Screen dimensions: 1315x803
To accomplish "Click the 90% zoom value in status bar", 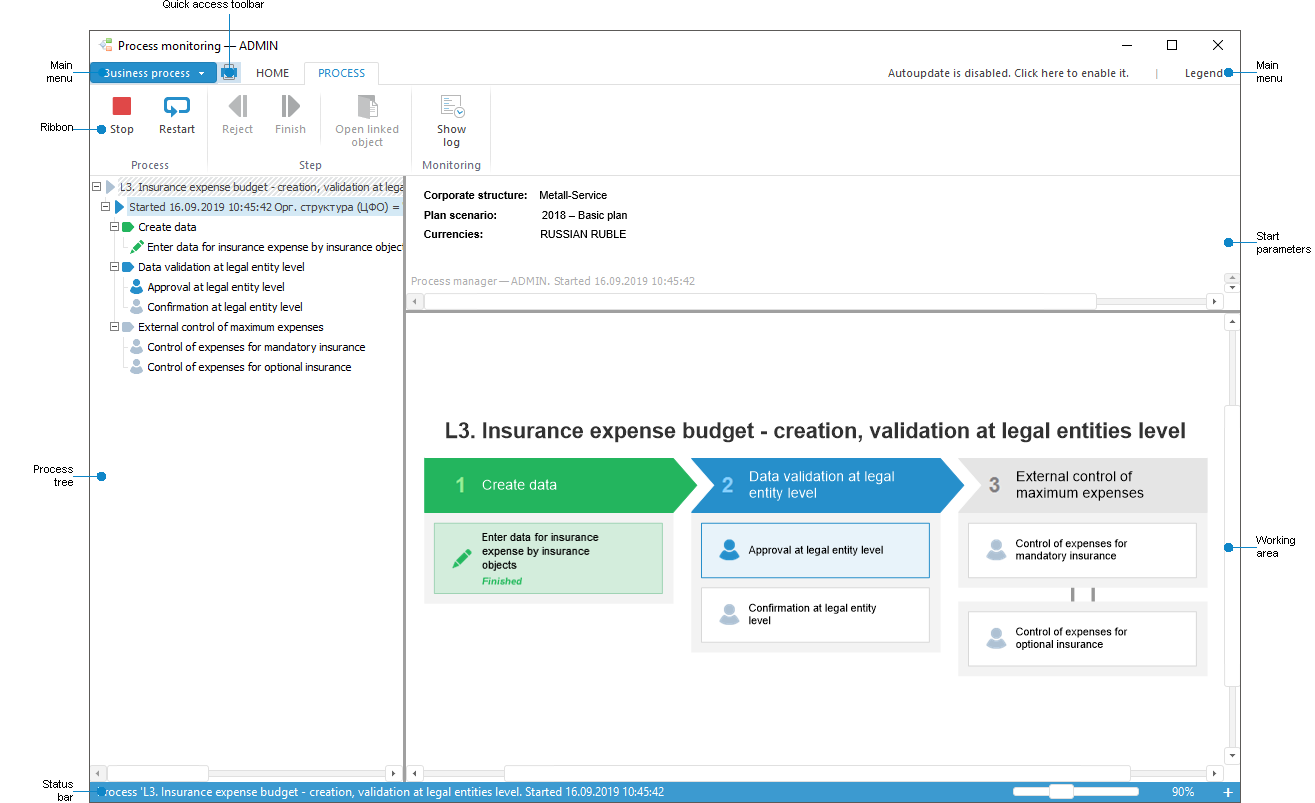I will click(1183, 792).
